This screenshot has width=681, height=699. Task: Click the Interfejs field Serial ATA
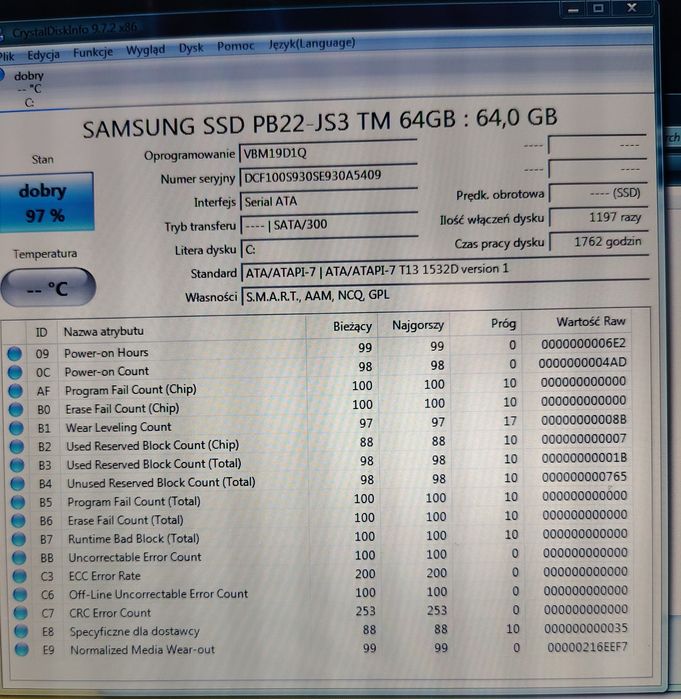point(328,201)
